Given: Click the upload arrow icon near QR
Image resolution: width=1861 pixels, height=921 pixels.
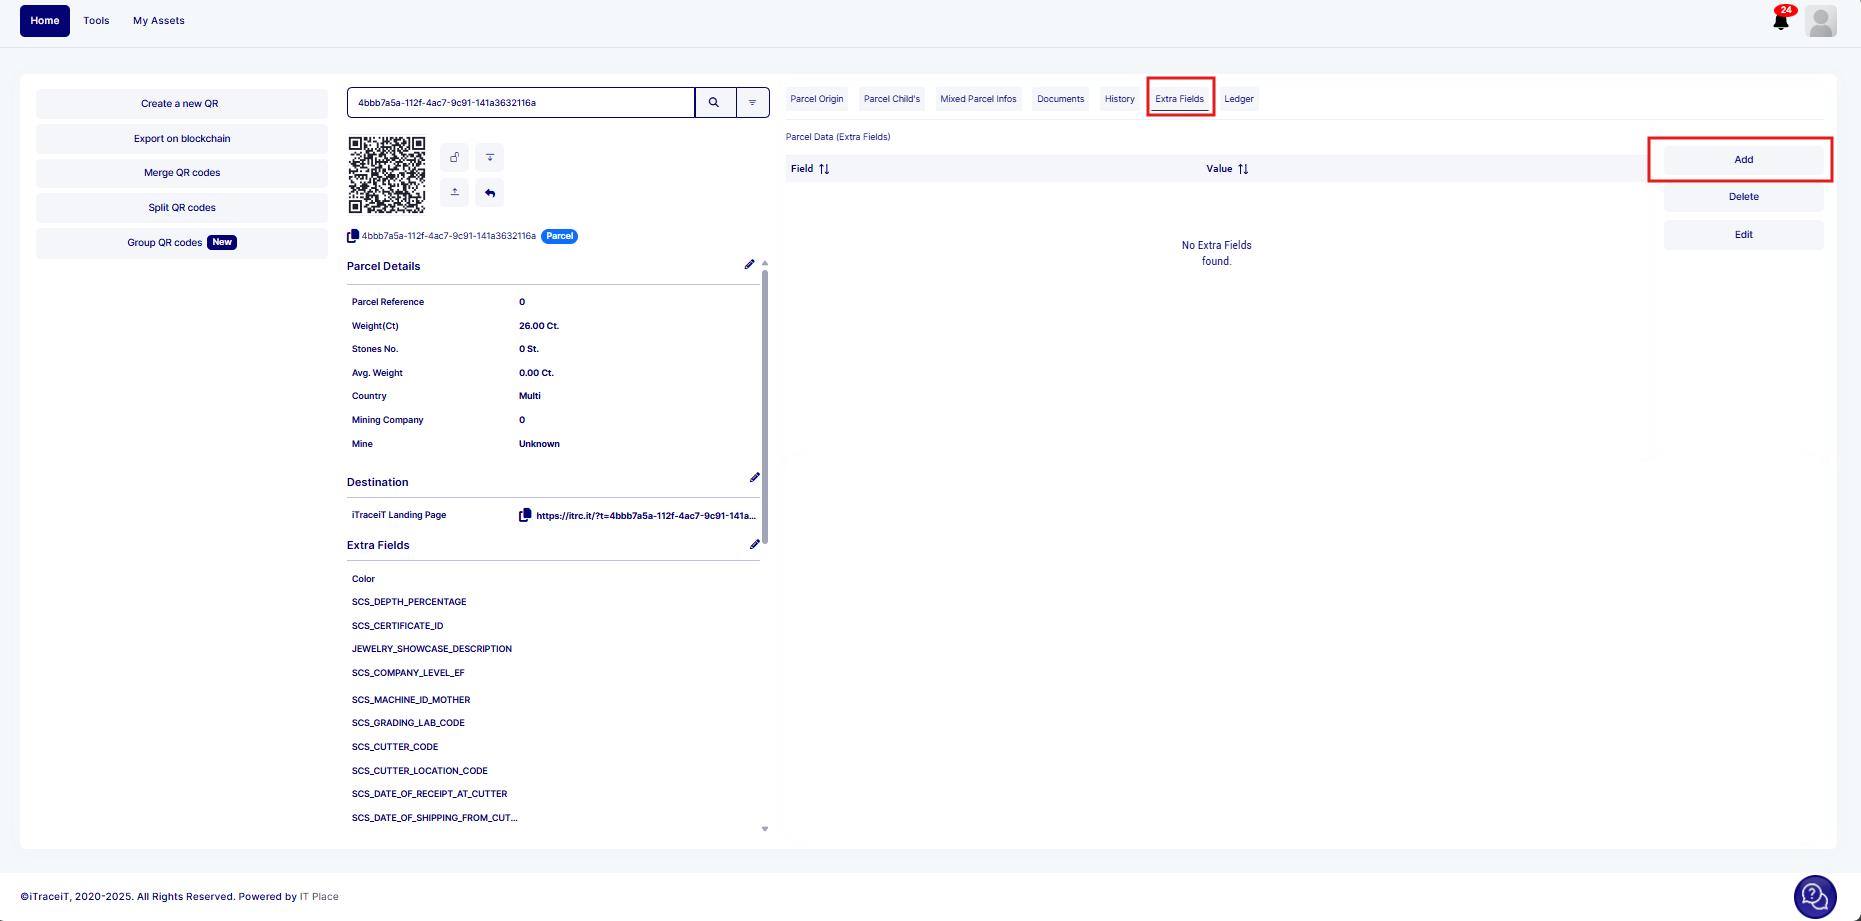Looking at the screenshot, I should pos(454,192).
